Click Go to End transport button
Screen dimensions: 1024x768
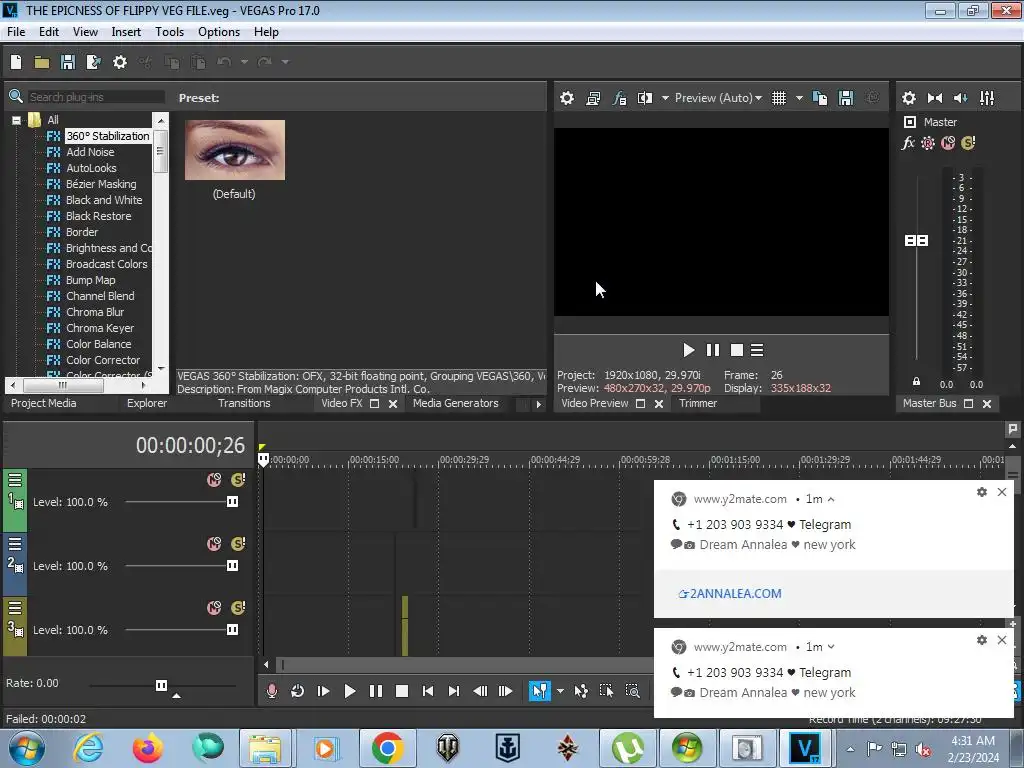pyautogui.click(x=454, y=691)
